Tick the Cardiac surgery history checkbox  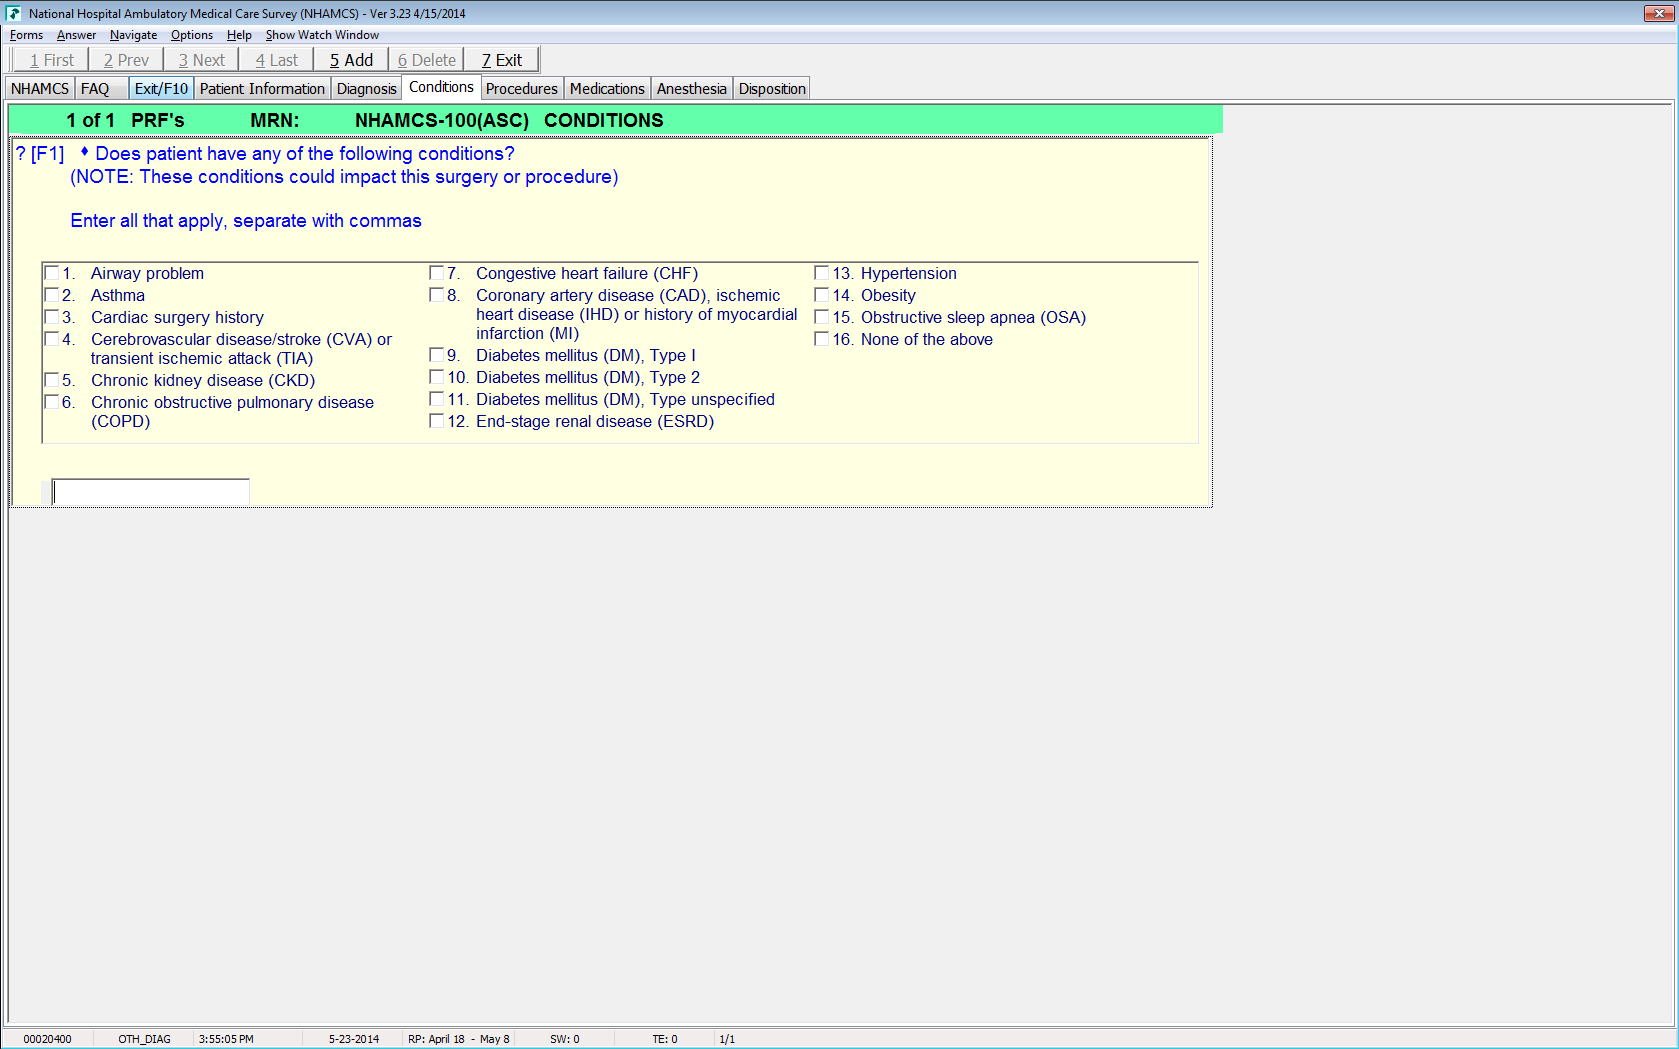click(52, 317)
